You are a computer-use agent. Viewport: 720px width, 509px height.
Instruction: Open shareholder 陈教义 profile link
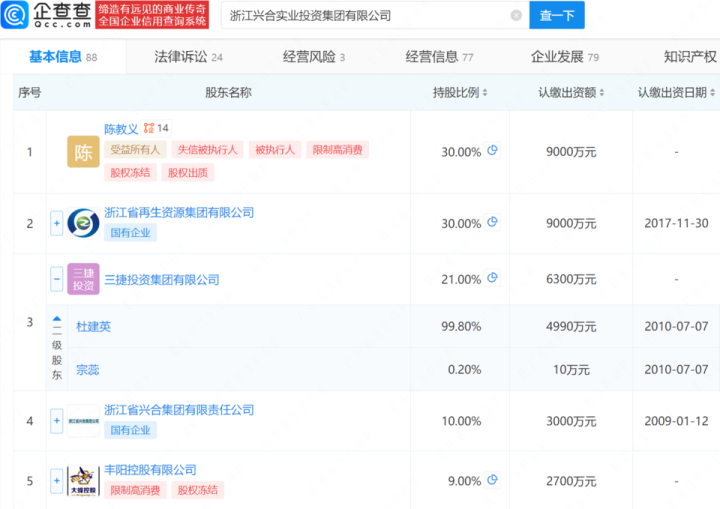(x=121, y=129)
